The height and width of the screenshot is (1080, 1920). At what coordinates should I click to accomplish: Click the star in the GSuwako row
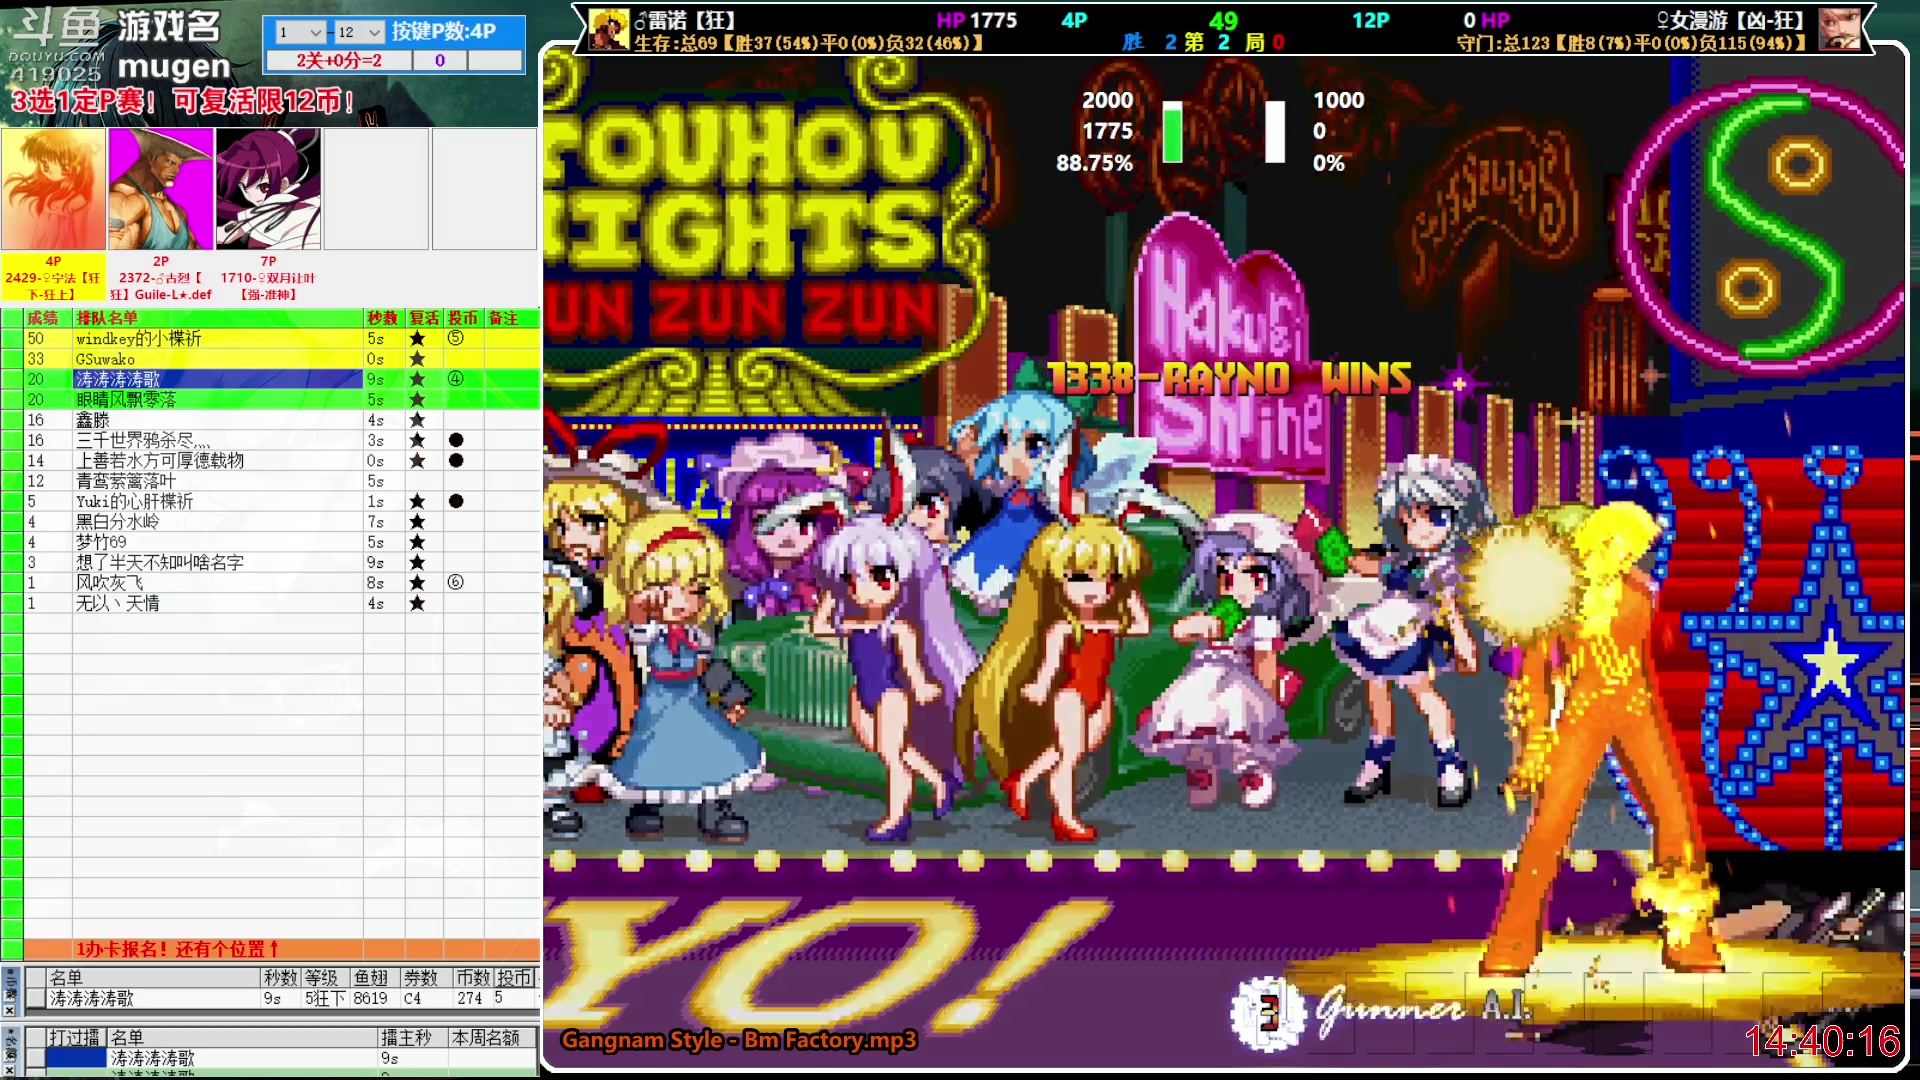click(x=417, y=359)
